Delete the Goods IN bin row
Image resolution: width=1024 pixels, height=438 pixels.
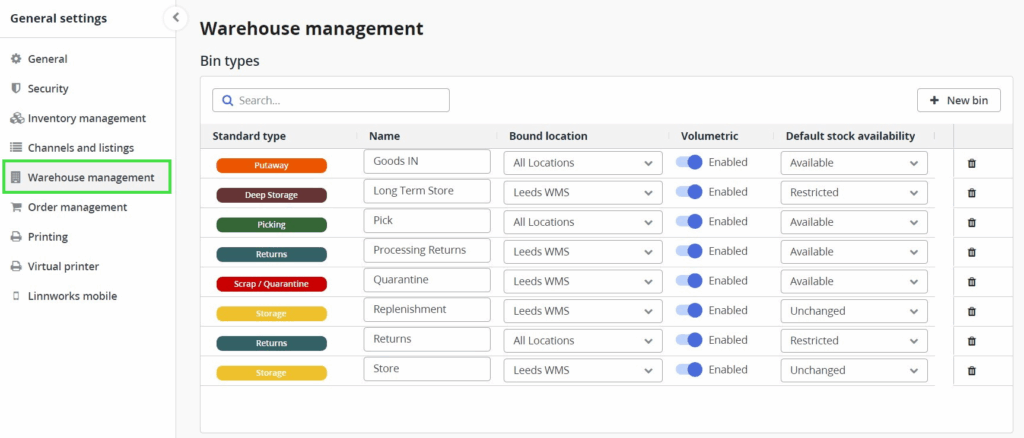point(971,163)
